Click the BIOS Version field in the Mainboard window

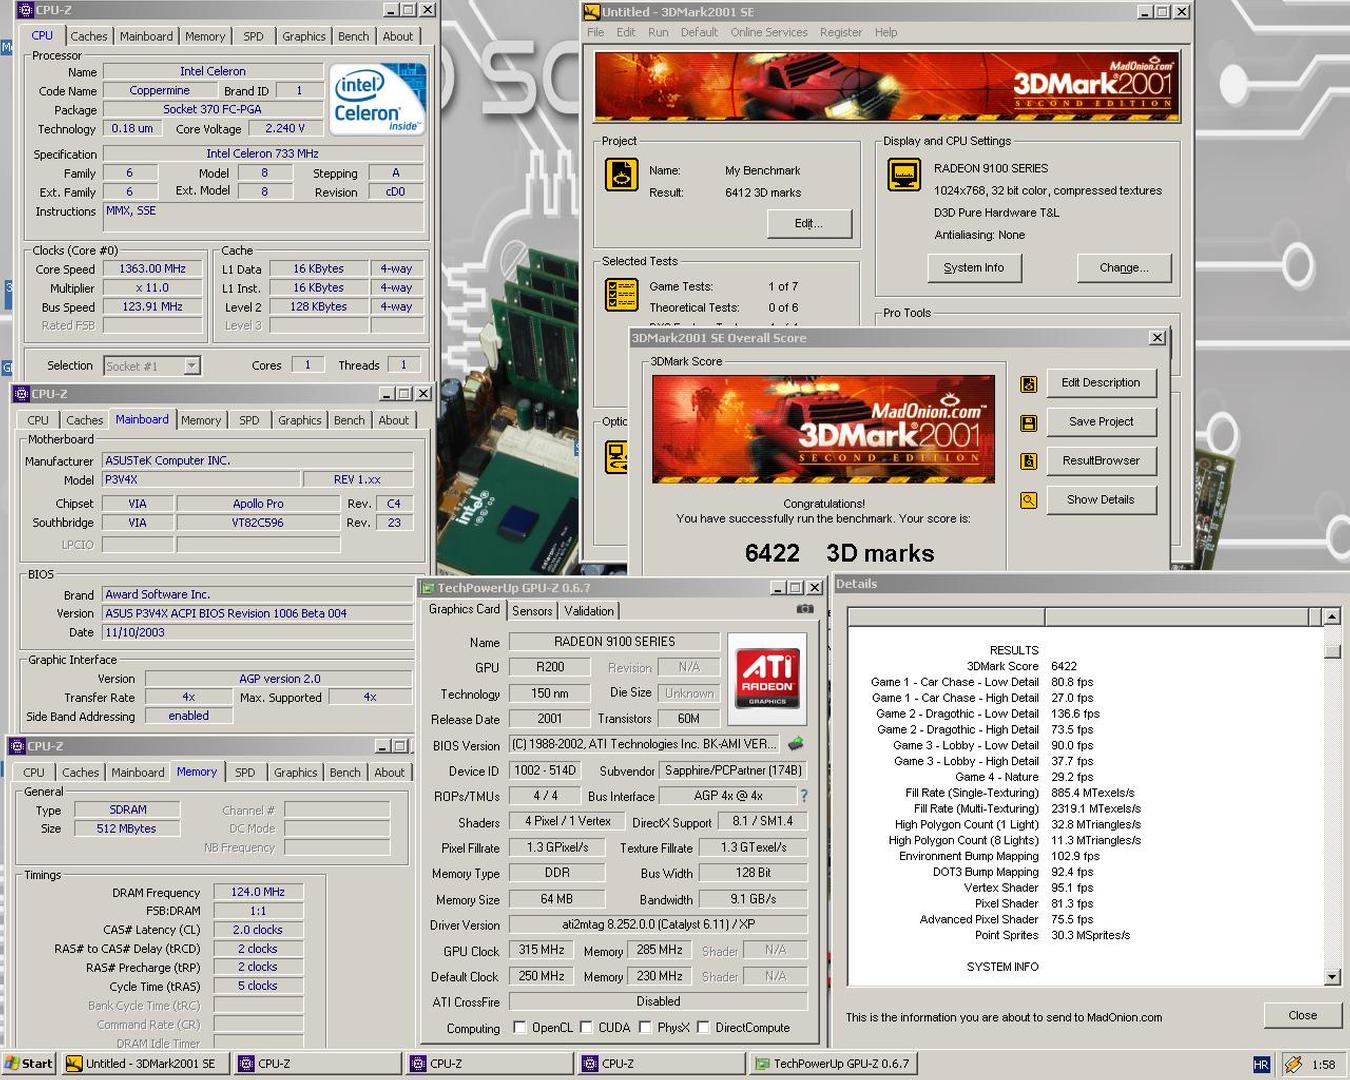(x=257, y=613)
